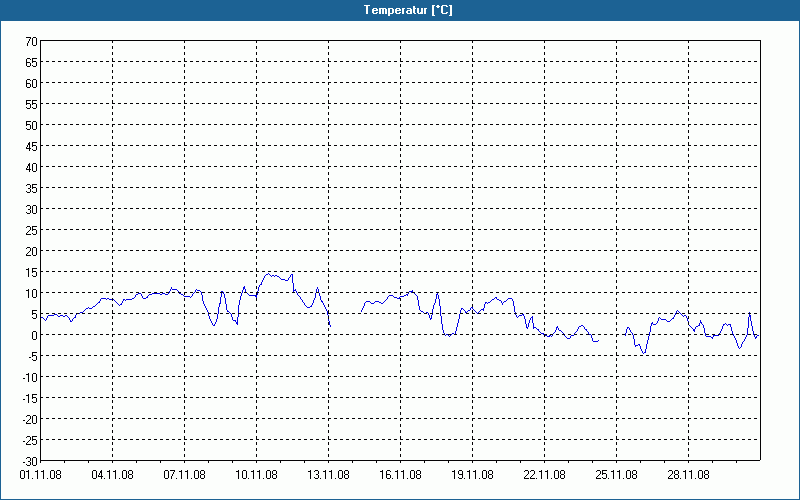Select the -20 y-axis label

coord(28,419)
